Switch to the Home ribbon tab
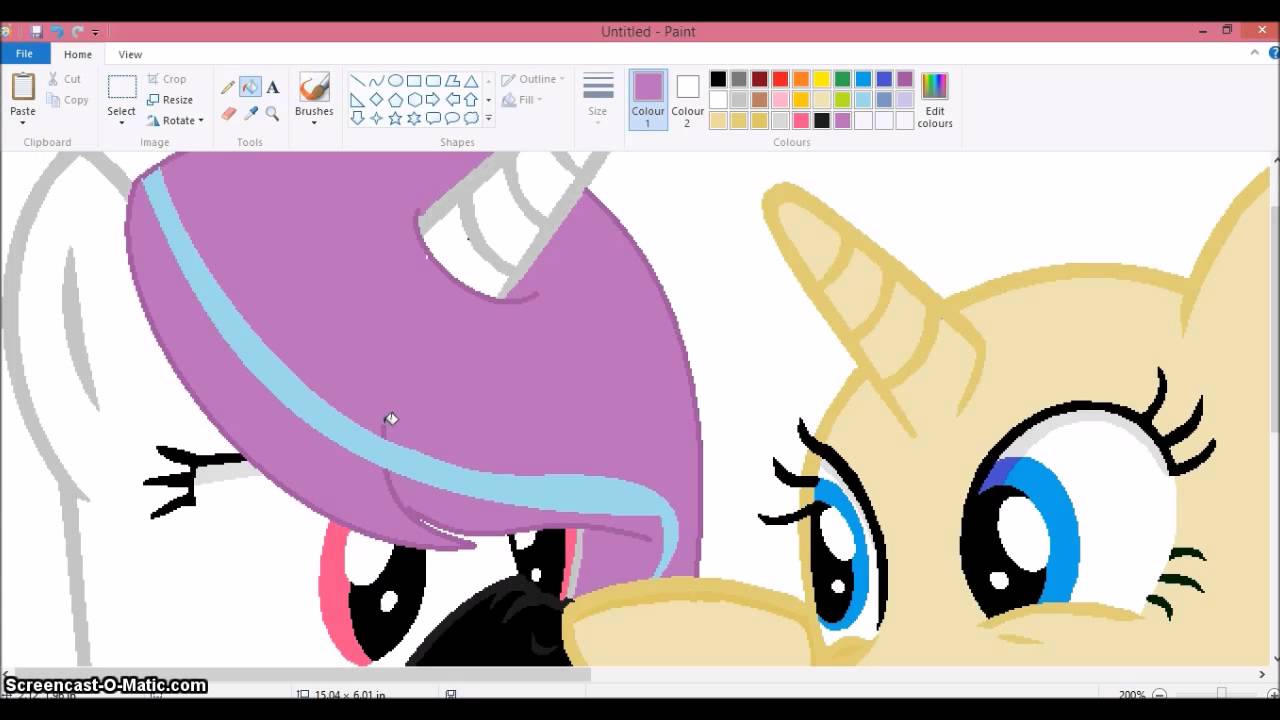 pyautogui.click(x=78, y=54)
